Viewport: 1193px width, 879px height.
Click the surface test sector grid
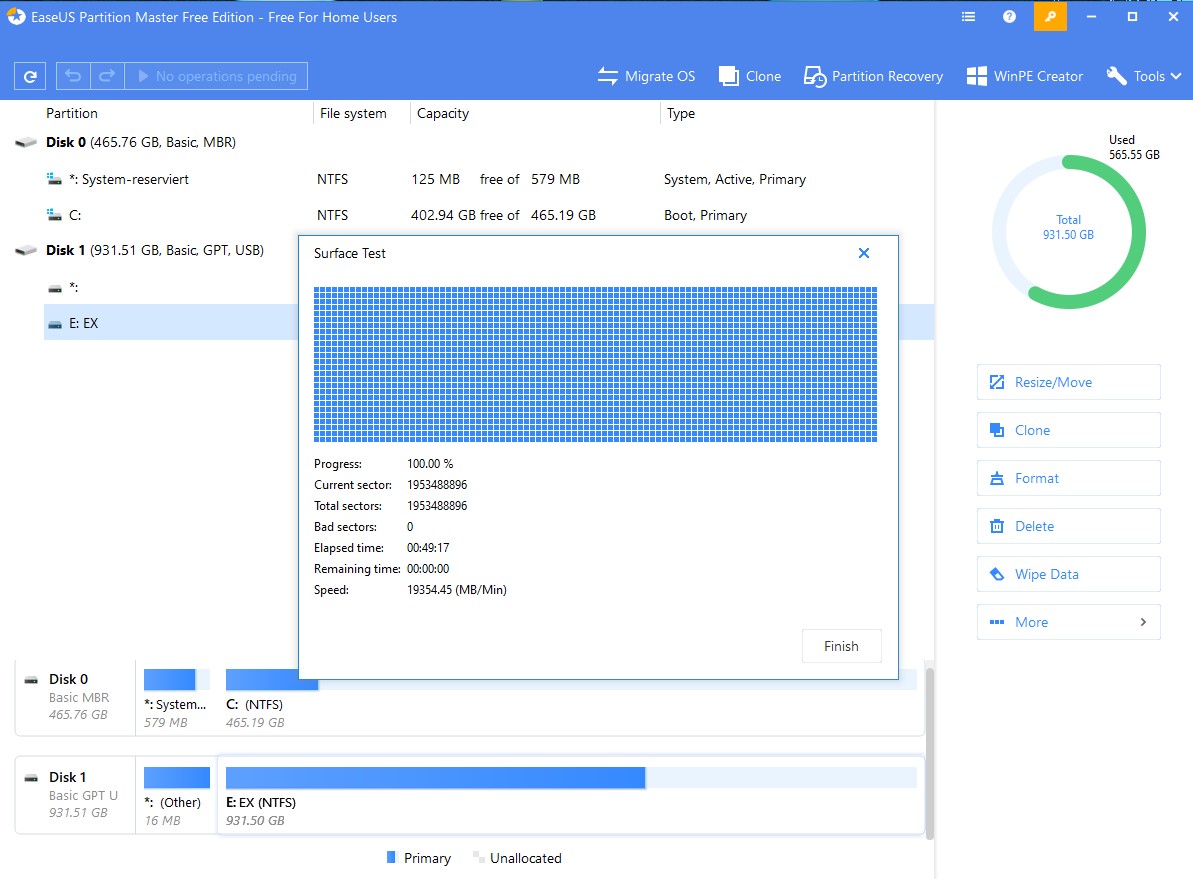click(595, 364)
